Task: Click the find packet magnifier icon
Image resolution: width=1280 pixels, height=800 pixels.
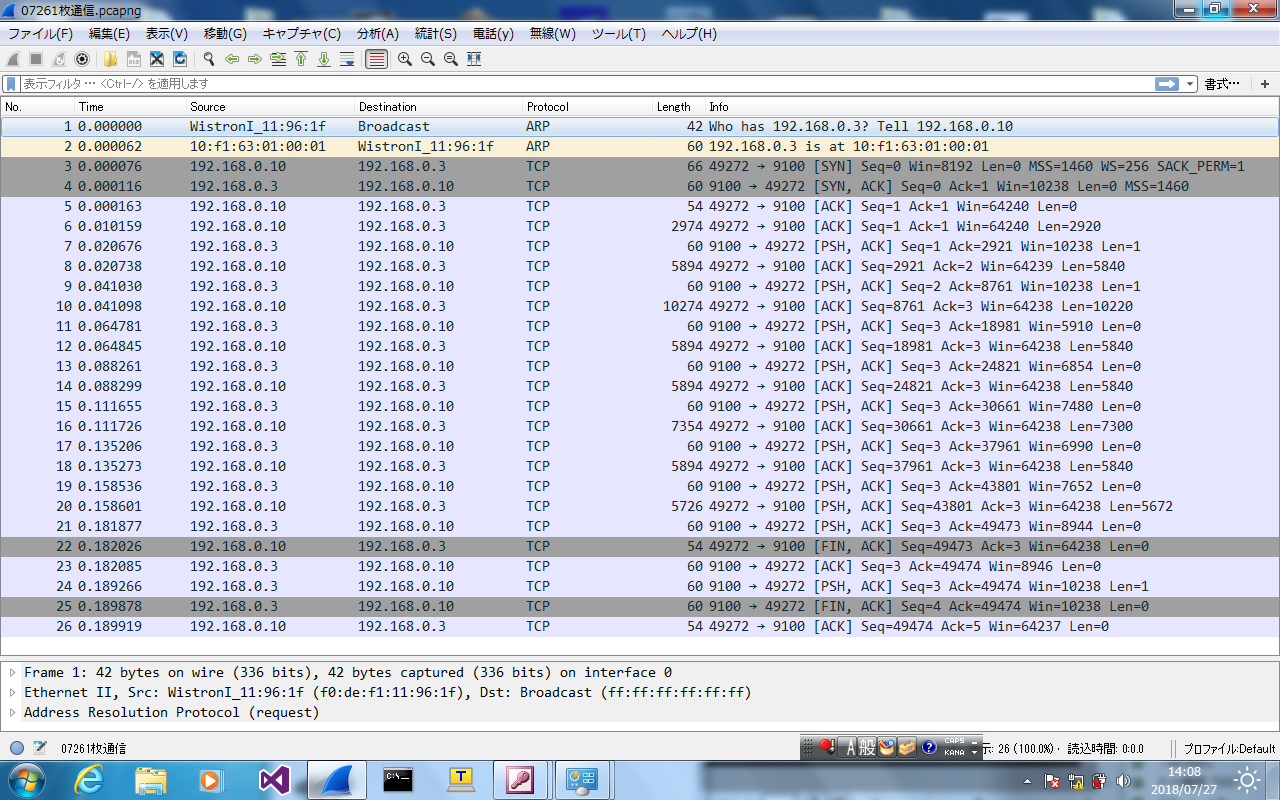Action: click(x=208, y=59)
